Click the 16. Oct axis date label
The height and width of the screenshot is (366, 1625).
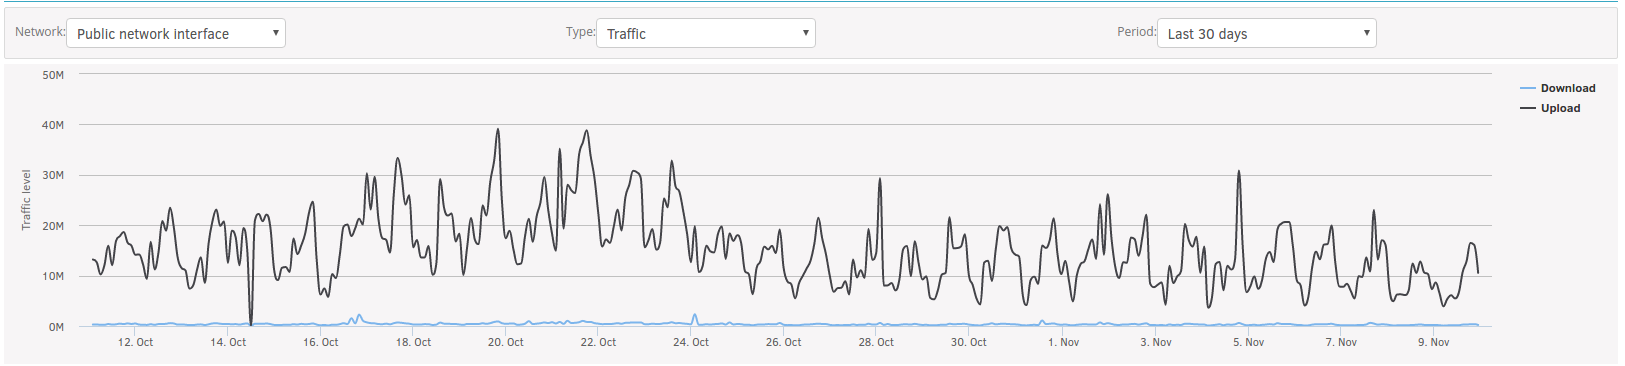coord(320,342)
